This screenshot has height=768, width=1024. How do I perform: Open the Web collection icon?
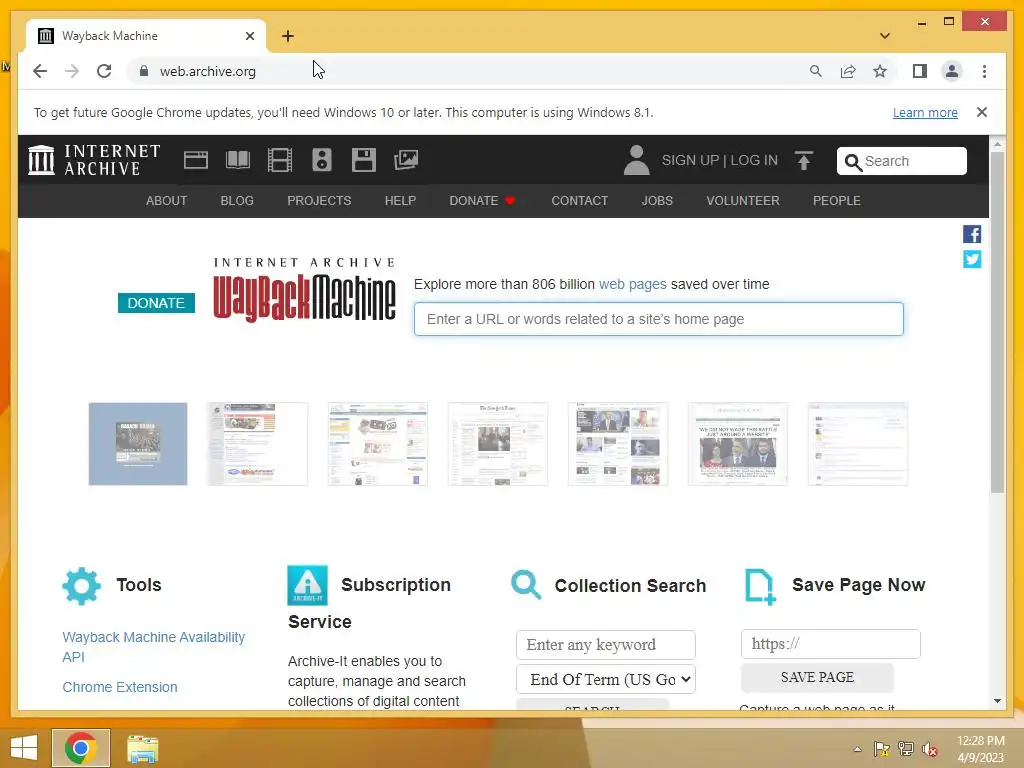point(196,160)
